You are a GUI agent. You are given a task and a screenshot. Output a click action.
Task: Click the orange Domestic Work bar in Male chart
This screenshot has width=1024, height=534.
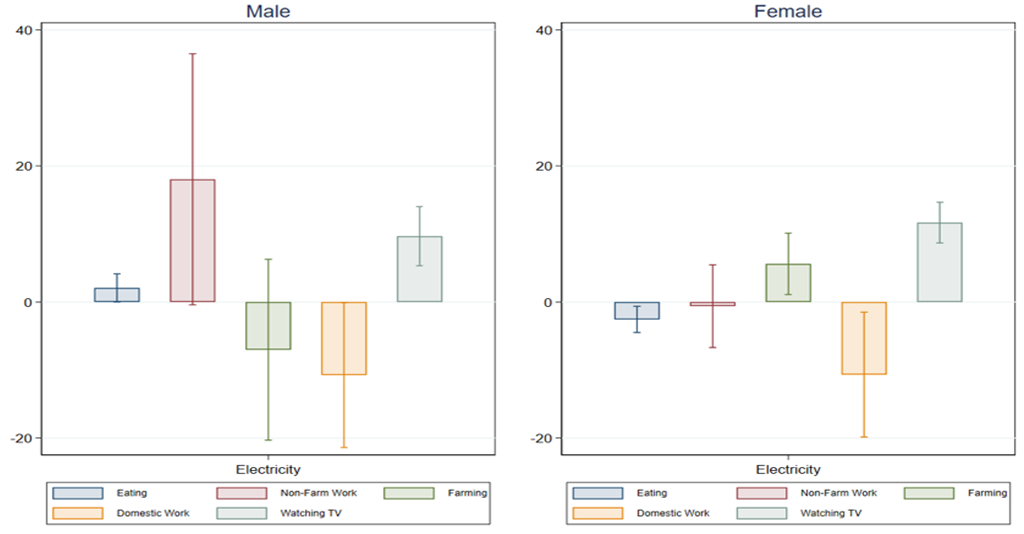[344, 338]
